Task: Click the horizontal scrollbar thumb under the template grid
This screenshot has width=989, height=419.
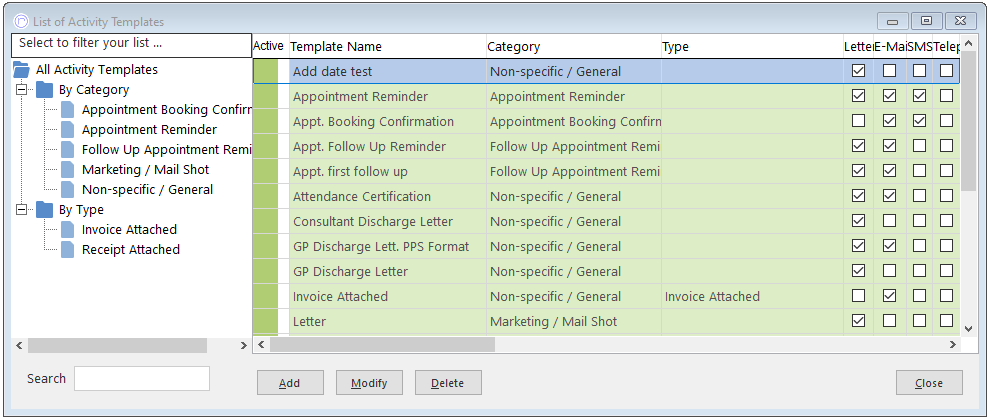Action: click(x=383, y=345)
